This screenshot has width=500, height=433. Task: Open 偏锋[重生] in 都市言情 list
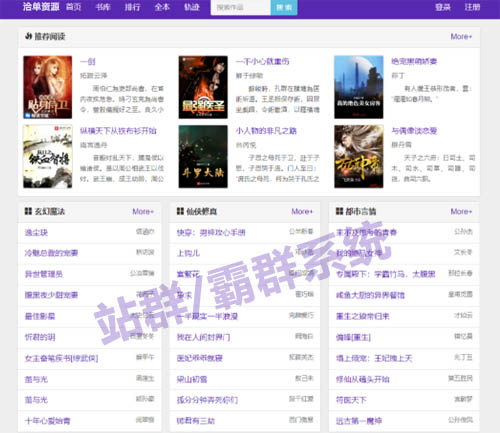[x=353, y=337]
